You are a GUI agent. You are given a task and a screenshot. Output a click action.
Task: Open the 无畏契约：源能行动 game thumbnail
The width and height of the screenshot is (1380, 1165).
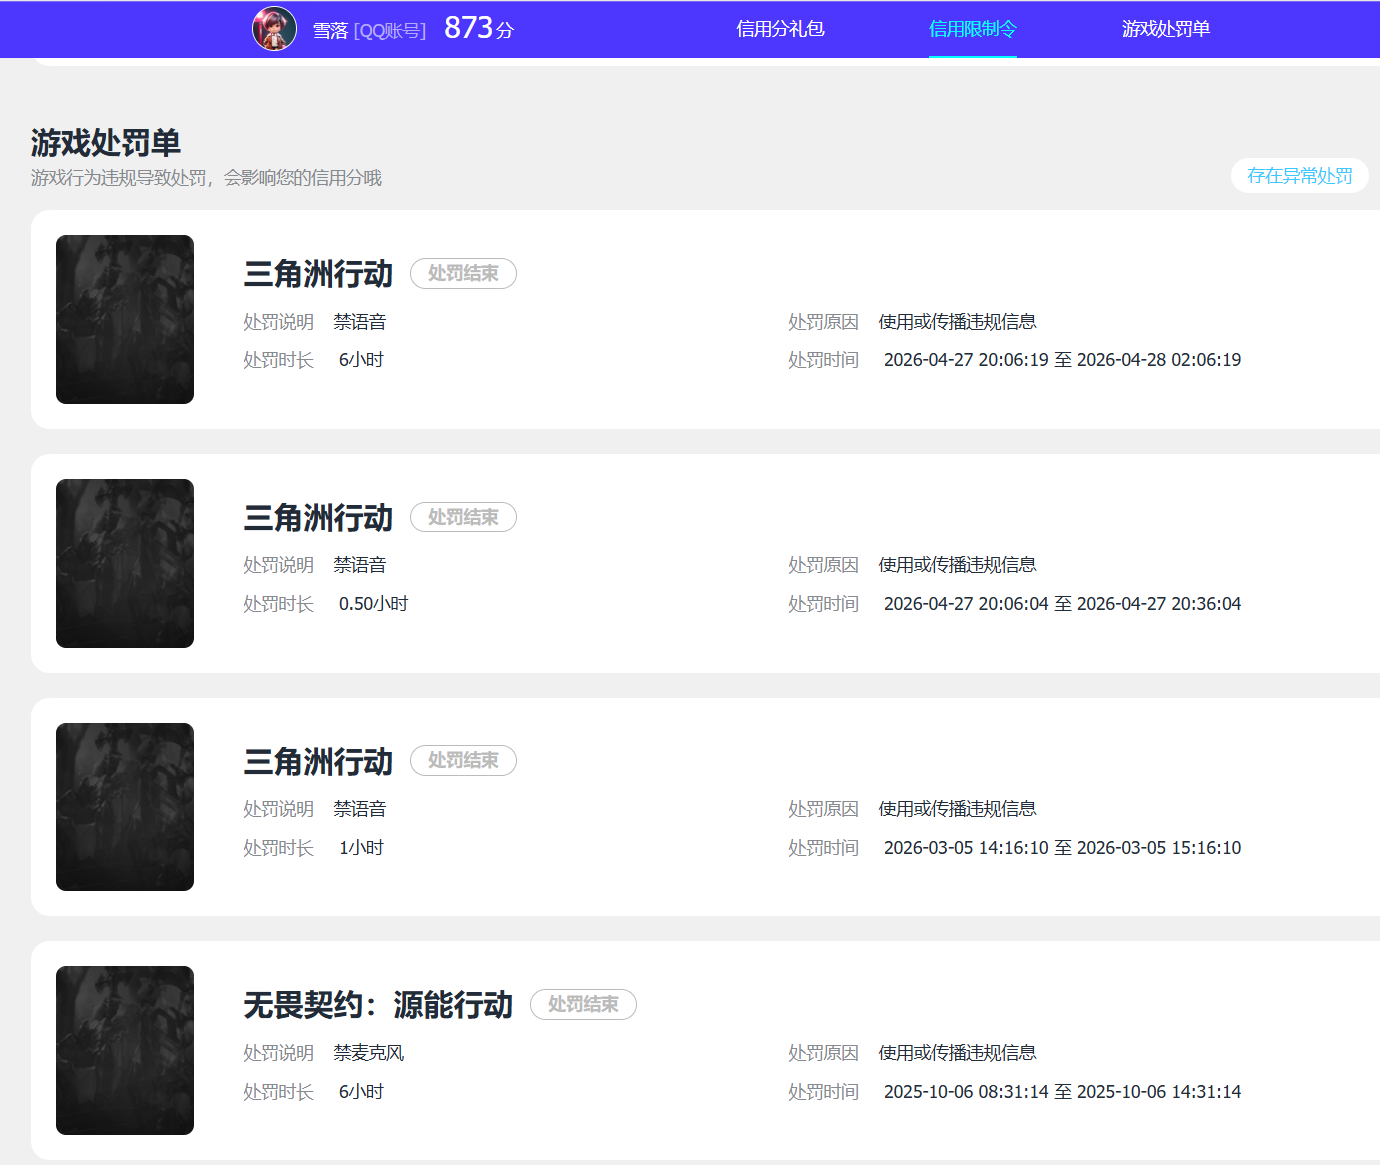[125, 1050]
